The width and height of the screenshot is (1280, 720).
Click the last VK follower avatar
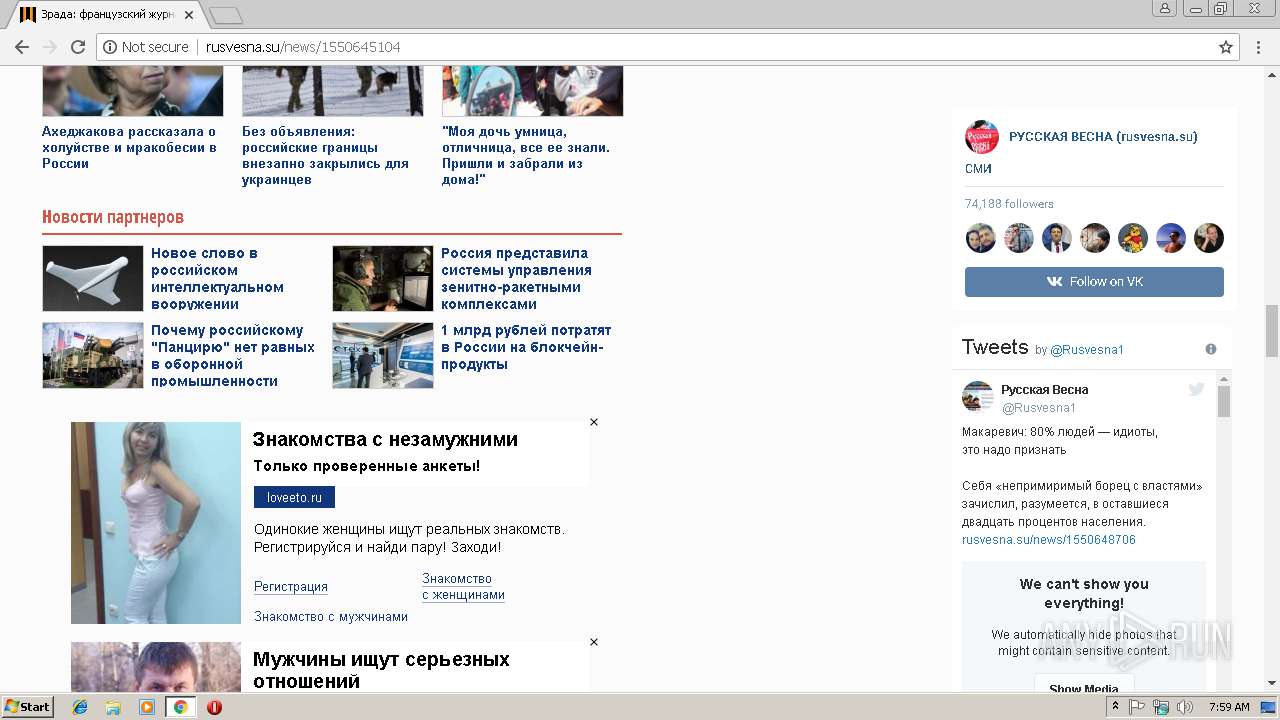coord(1209,238)
